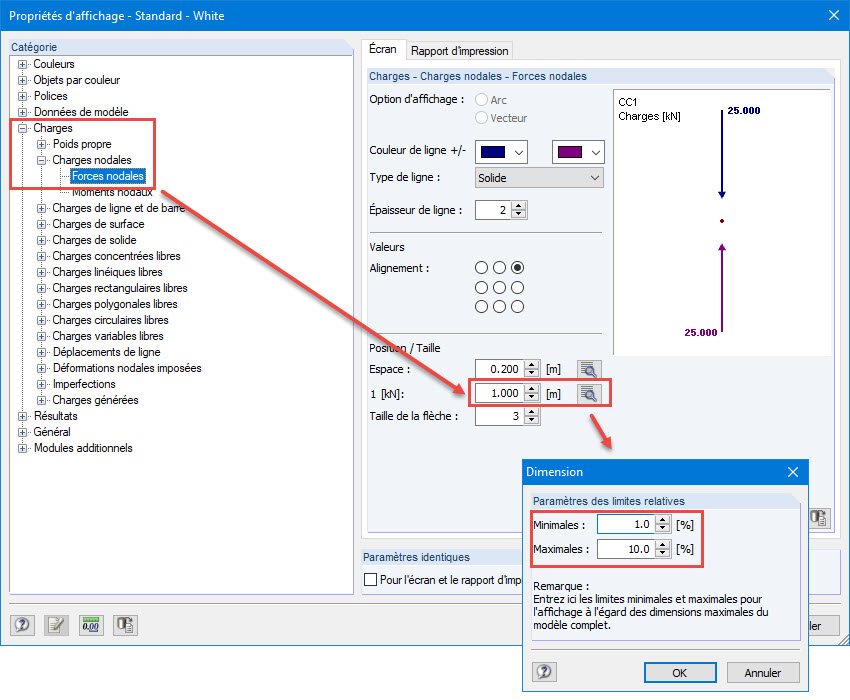
Task: Click the edit notes icon in bottom toolbar
Action: coord(56,625)
